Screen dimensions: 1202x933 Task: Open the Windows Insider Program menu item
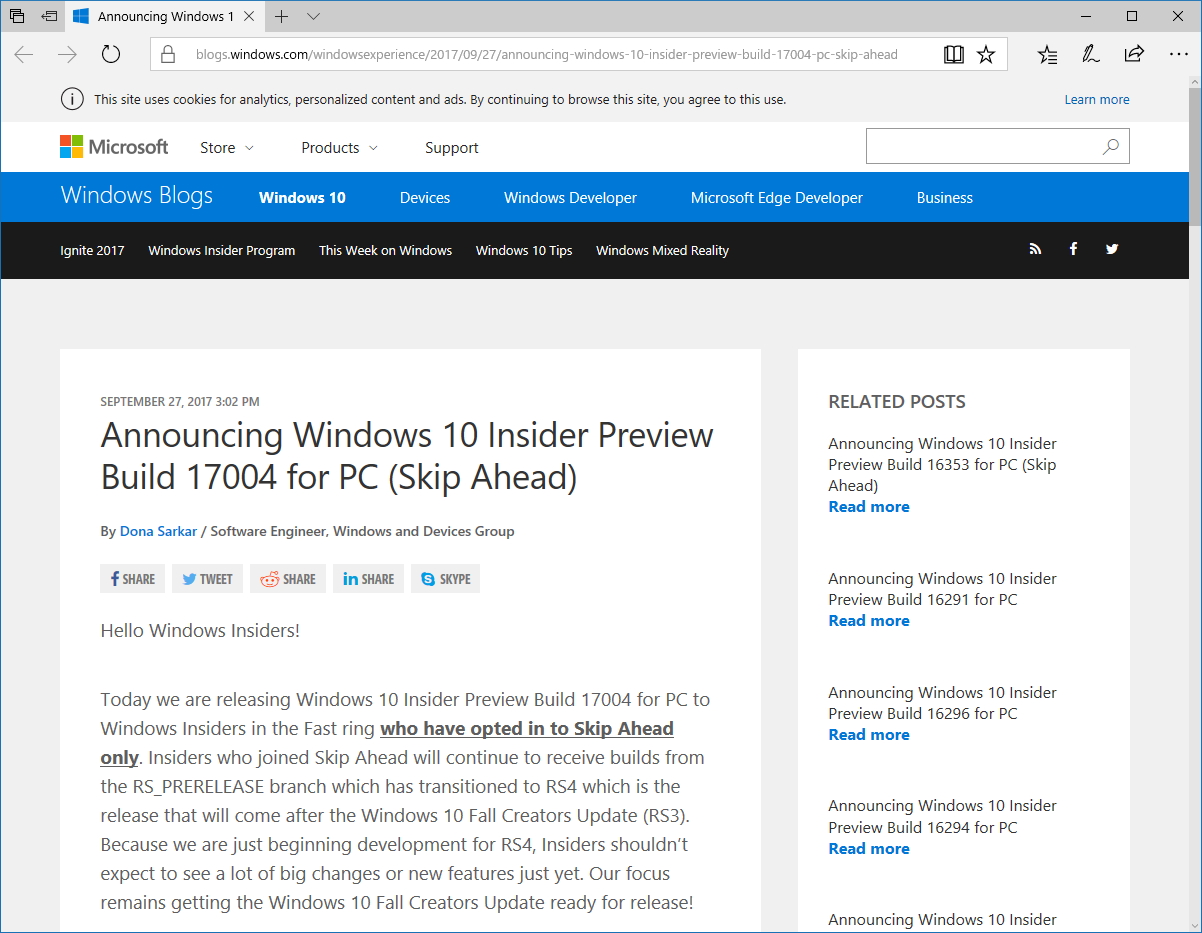[221, 250]
